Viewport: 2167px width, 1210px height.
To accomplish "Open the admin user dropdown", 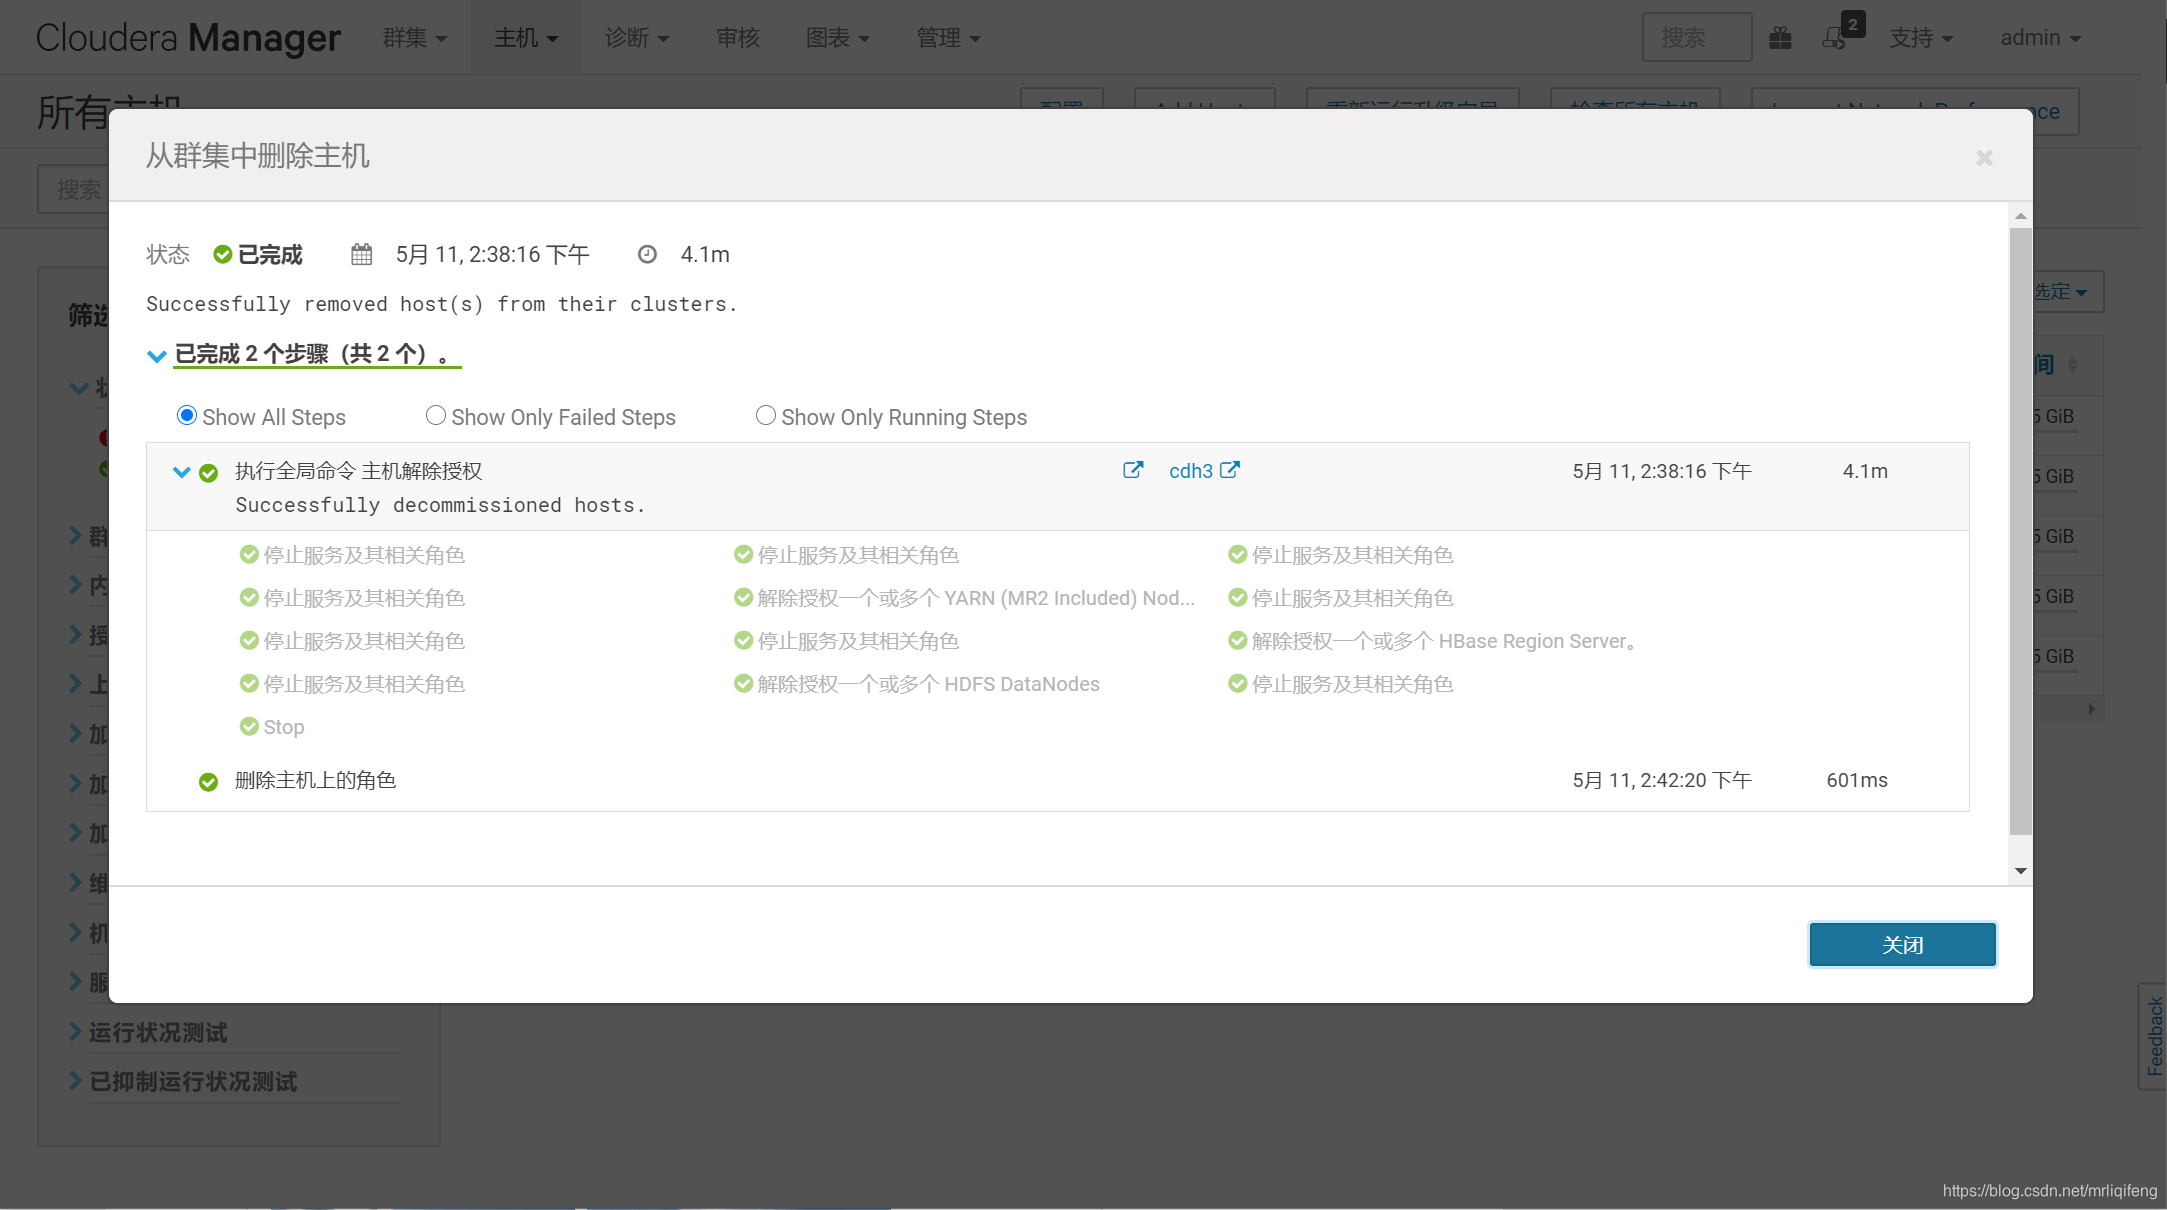I will tap(2040, 38).
